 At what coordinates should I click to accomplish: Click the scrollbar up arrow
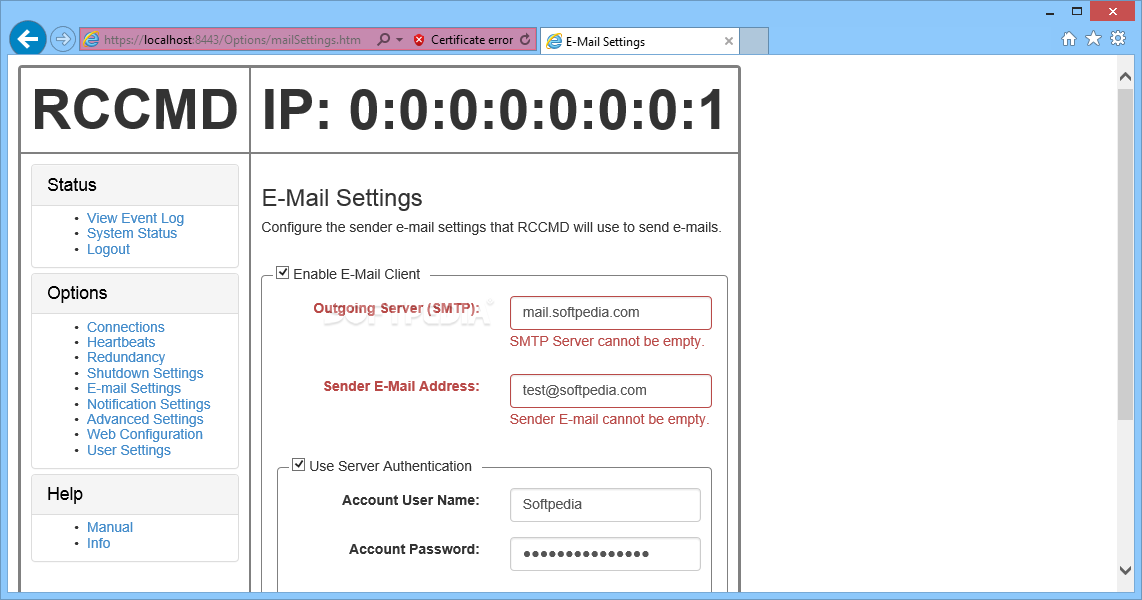click(1125, 76)
